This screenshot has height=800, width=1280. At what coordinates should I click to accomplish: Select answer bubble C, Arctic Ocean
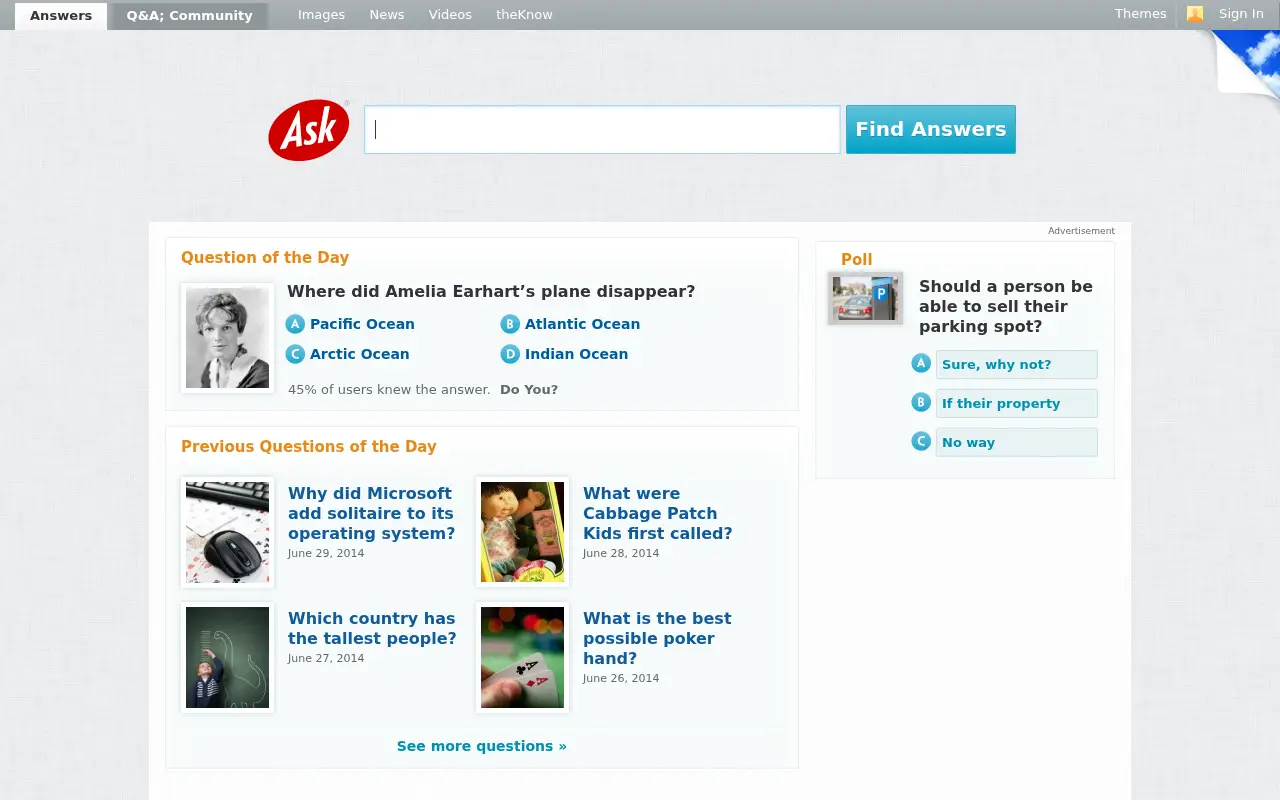coord(295,354)
